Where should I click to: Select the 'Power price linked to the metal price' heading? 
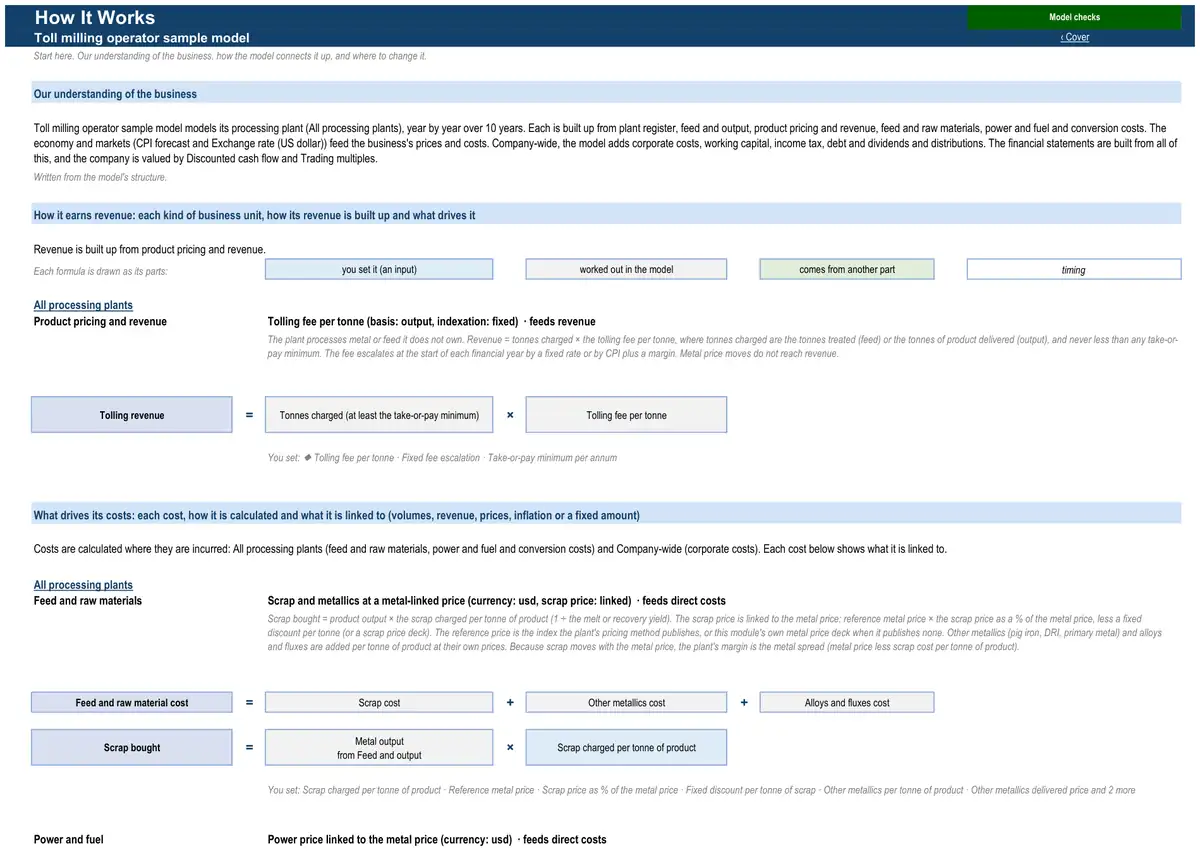[437, 839]
